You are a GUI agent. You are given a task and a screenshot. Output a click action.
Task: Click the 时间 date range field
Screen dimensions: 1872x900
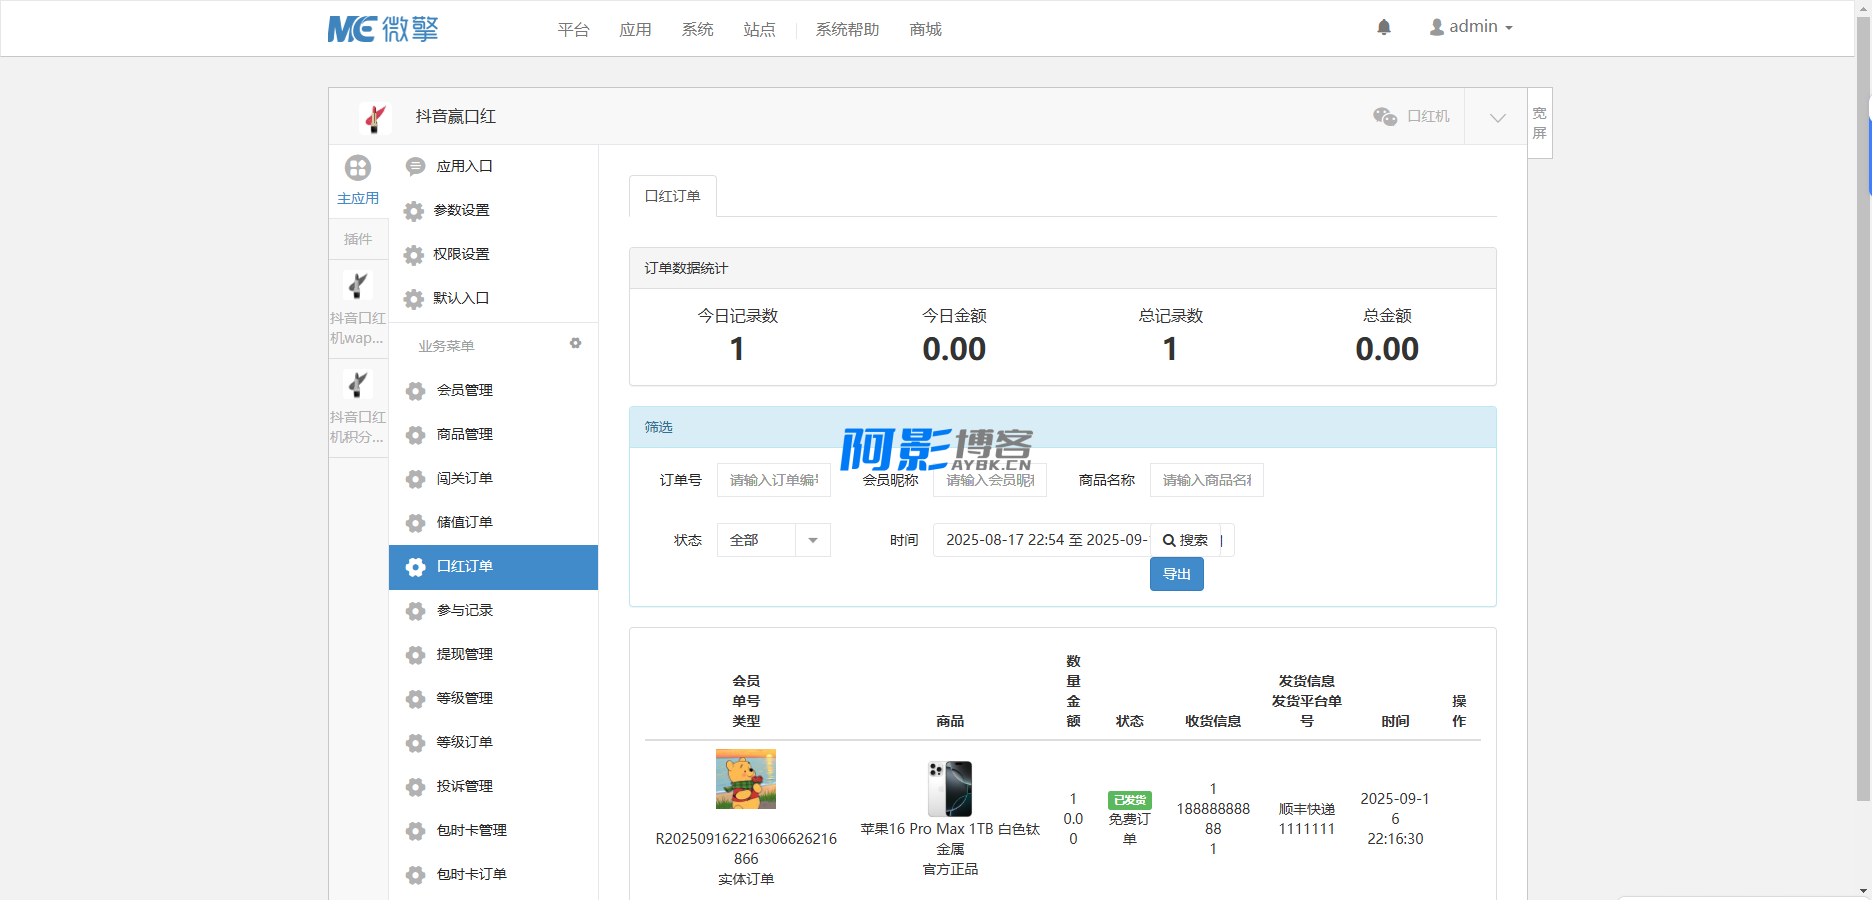(1041, 540)
